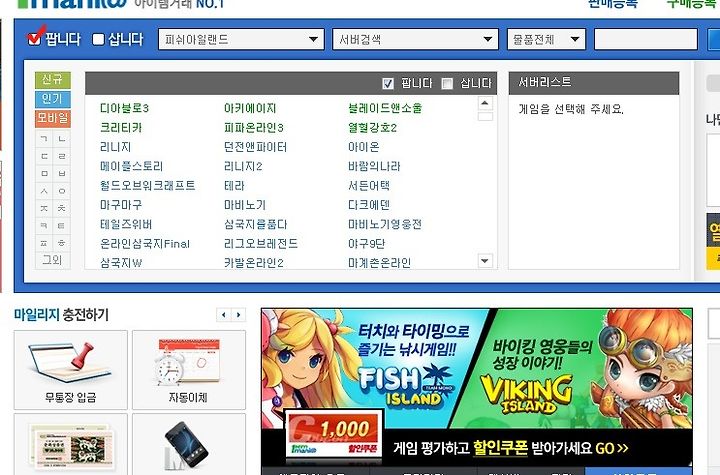The height and width of the screenshot is (475, 720).
Task: Select game 리그오브레전드
Action: [261, 243]
